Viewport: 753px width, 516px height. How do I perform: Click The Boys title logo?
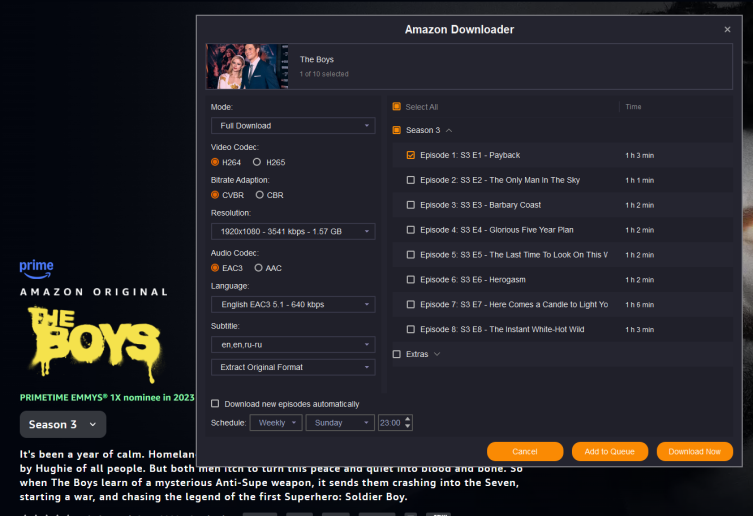tap(95, 344)
